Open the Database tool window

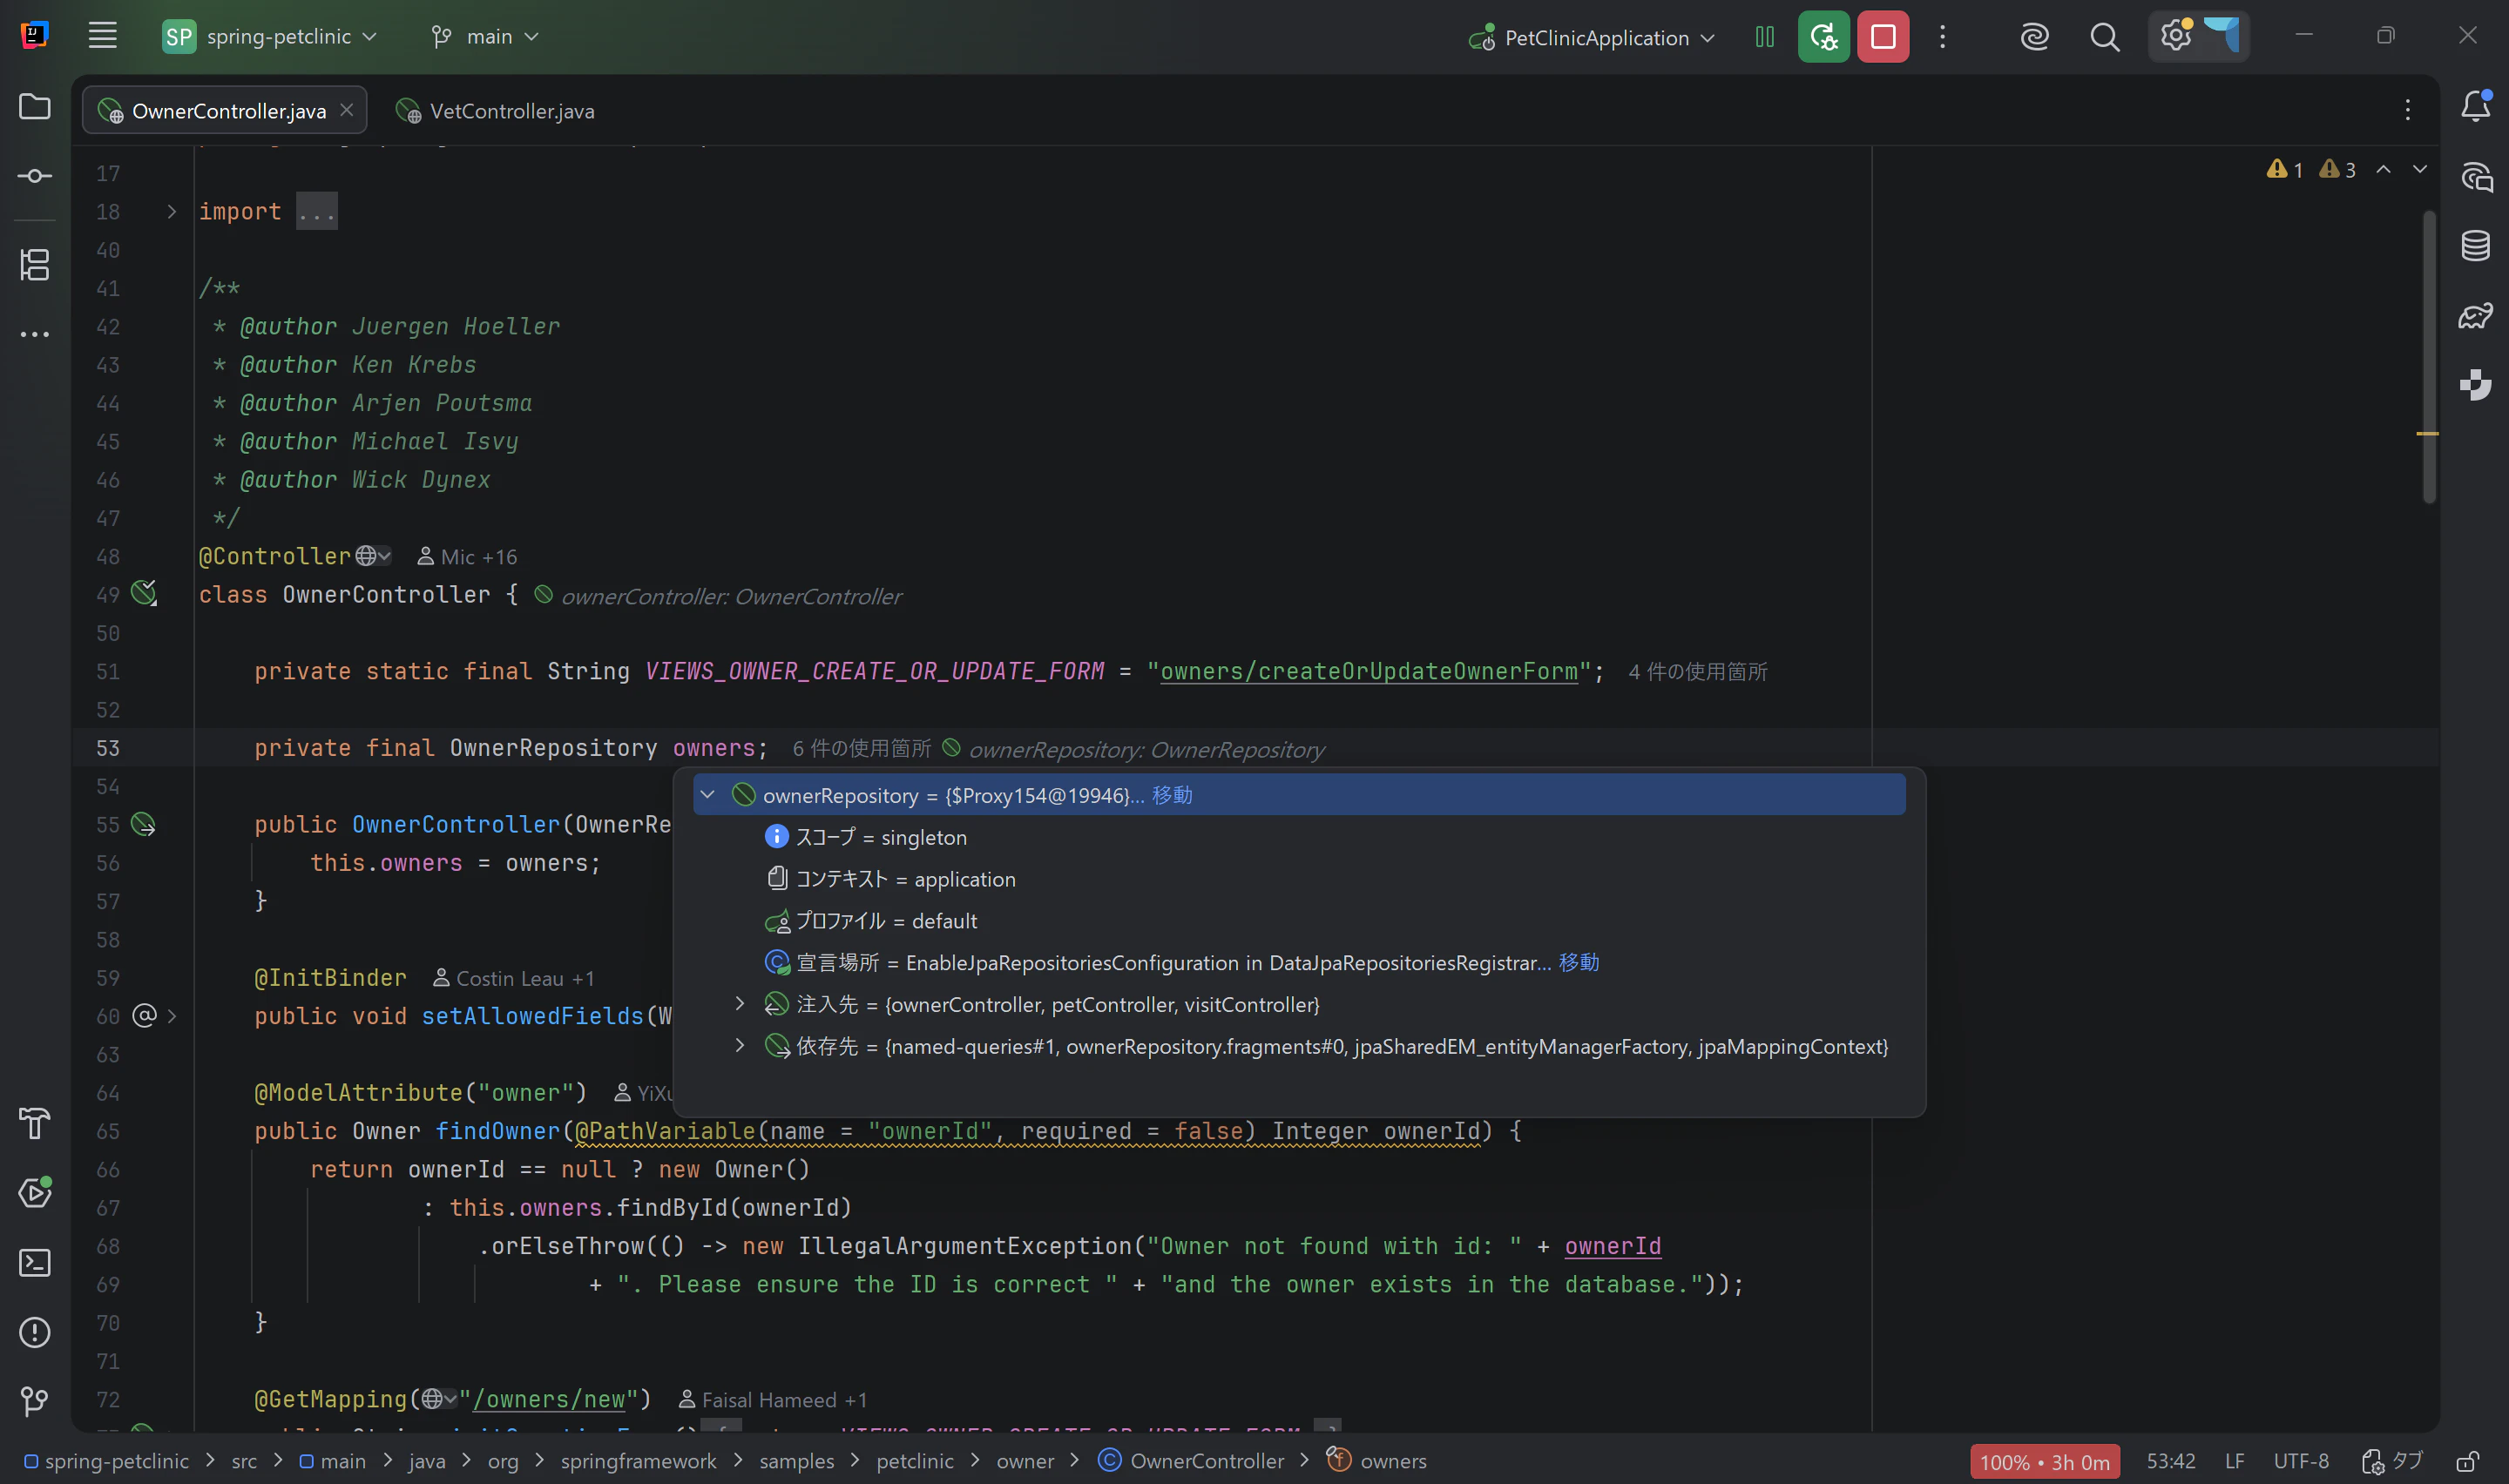click(x=2476, y=245)
